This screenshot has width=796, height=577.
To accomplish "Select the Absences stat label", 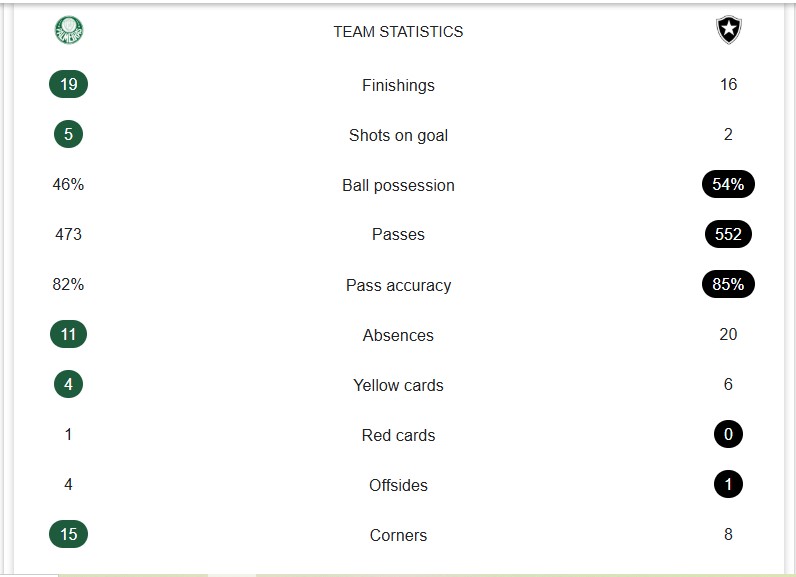I will [x=398, y=336].
